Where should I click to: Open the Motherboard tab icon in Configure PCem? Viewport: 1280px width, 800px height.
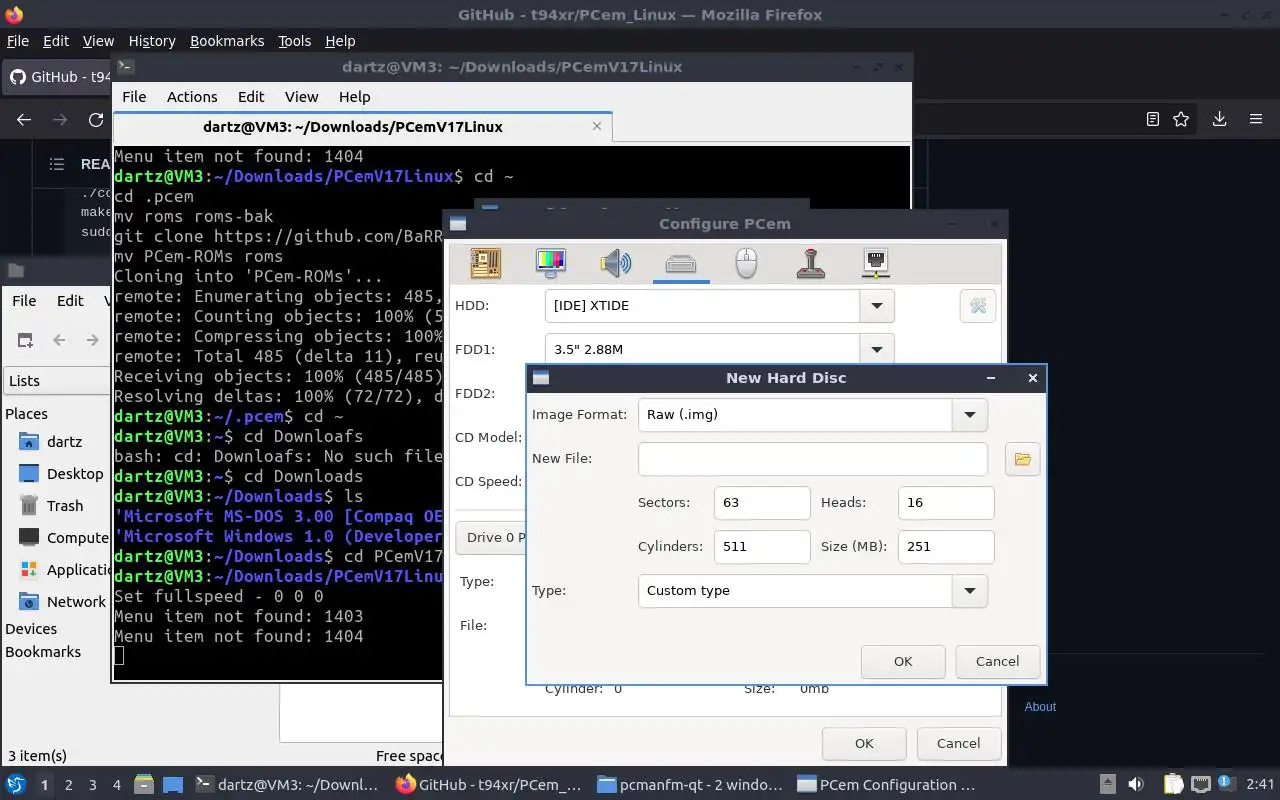pos(486,263)
